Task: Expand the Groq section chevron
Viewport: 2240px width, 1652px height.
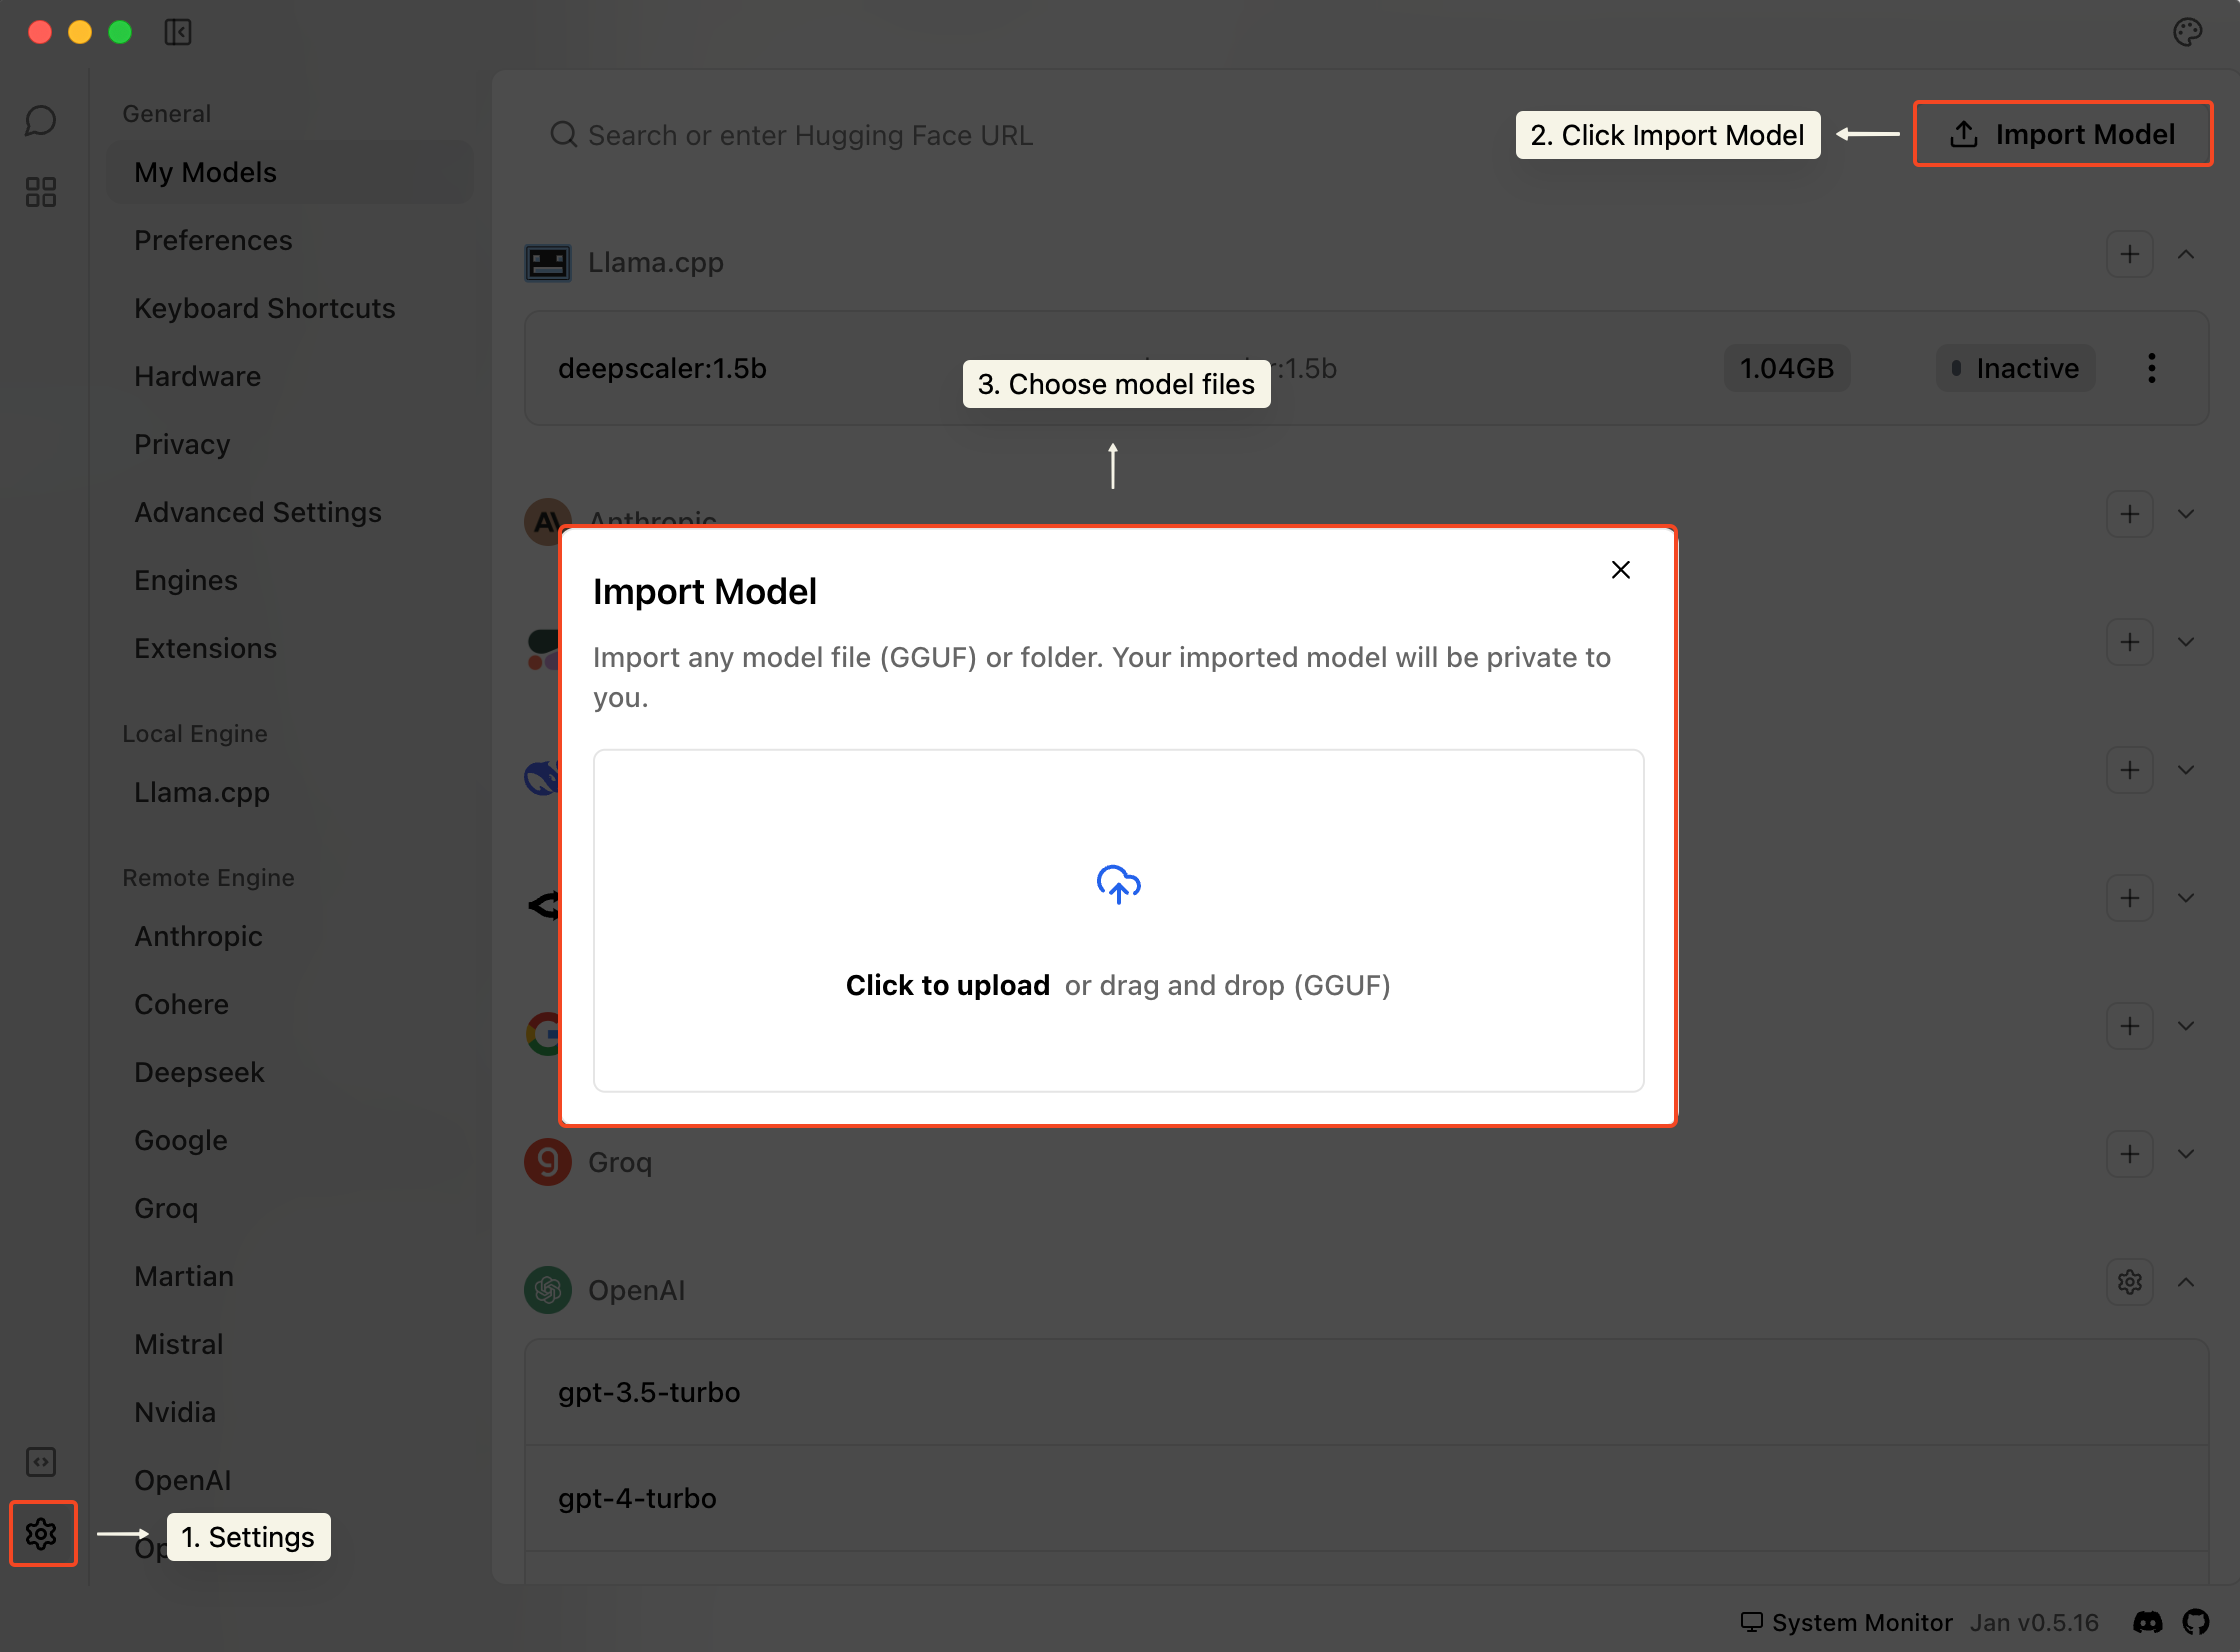Action: (x=2186, y=1154)
